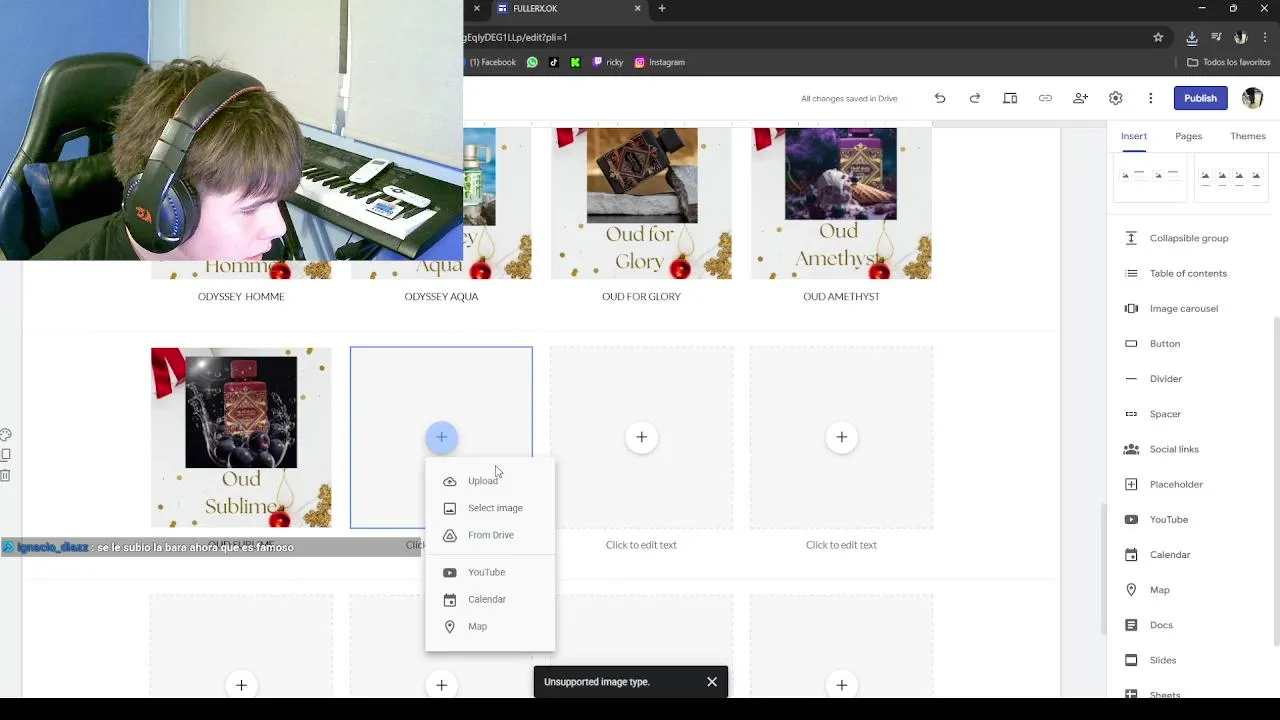Select the Oud for Glory image

tap(641, 203)
